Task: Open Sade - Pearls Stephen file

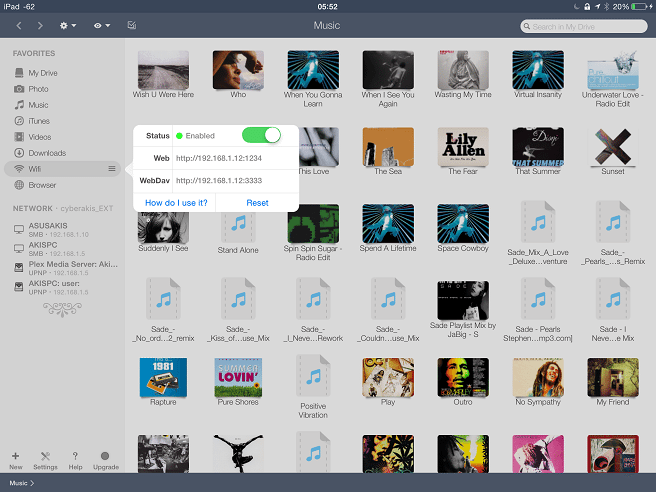Action: pos(538,310)
